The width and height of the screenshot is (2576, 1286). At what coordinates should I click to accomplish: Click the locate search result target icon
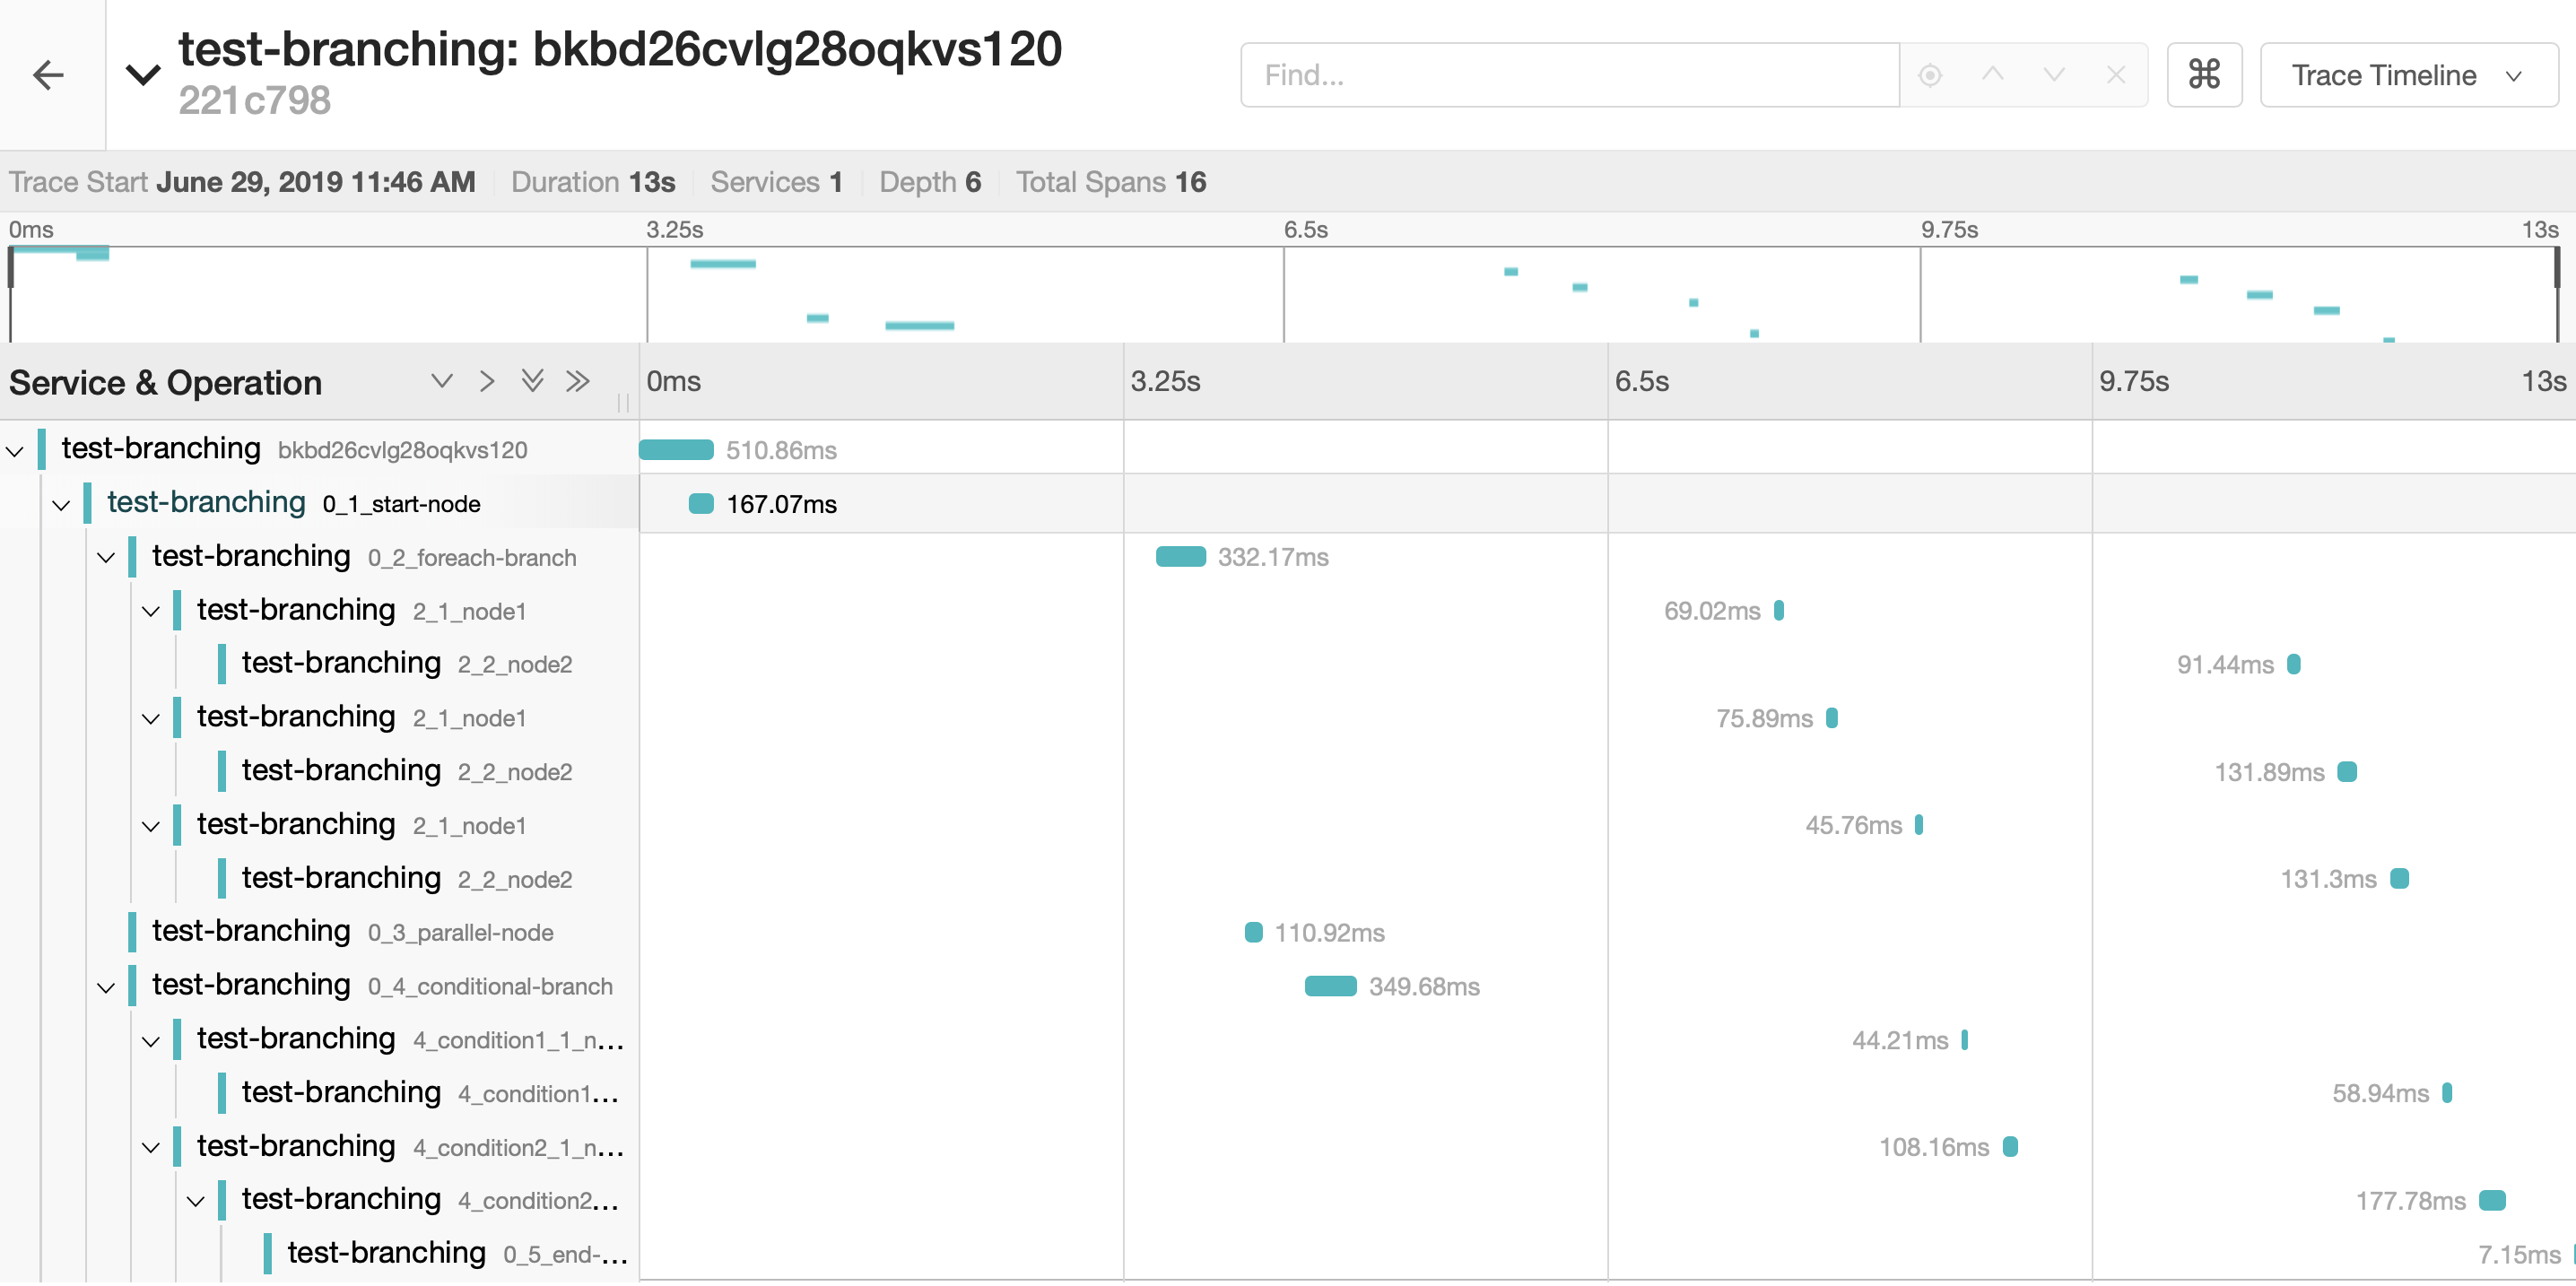point(1929,75)
